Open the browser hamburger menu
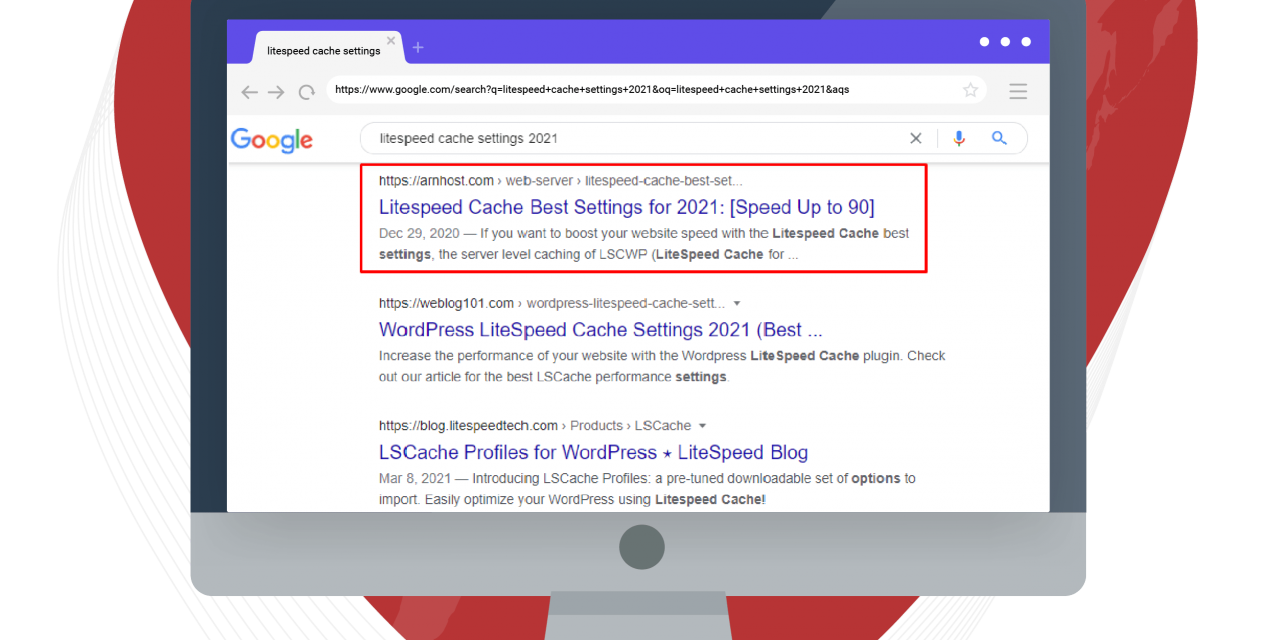Viewport: 1280px width, 640px height. click(1018, 92)
